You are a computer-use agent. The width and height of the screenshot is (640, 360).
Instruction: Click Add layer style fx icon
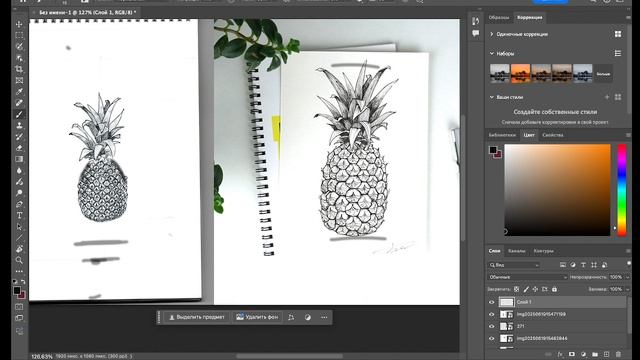(560, 354)
